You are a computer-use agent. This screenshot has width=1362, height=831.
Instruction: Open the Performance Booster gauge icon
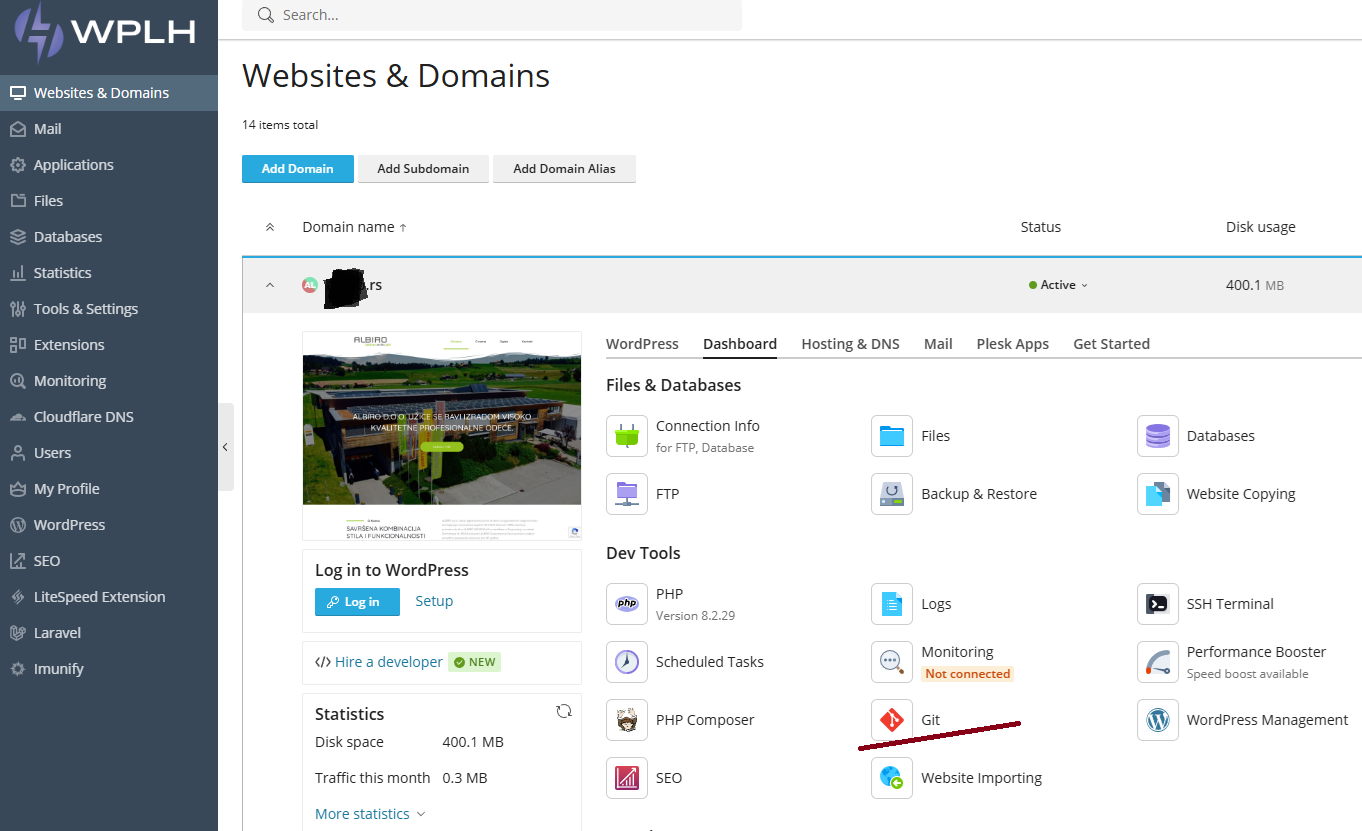1158,662
